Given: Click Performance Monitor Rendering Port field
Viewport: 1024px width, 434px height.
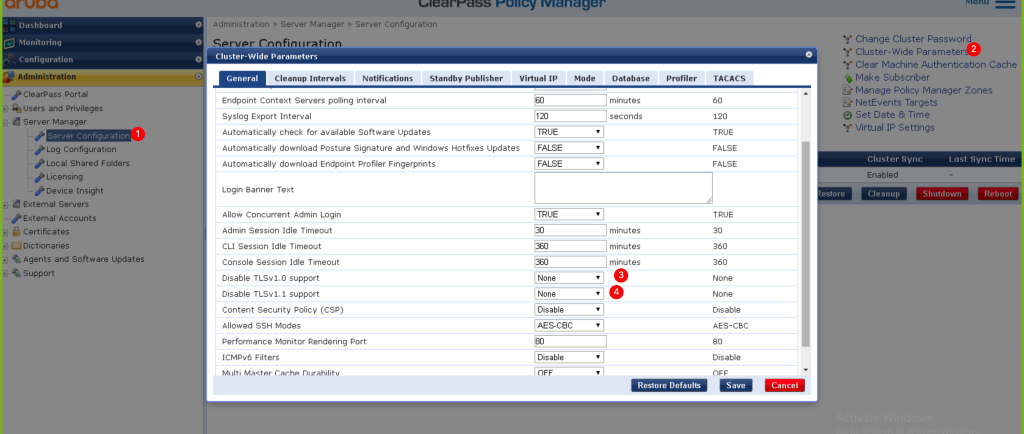Looking at the screenshot, I should tap(570, 341).
